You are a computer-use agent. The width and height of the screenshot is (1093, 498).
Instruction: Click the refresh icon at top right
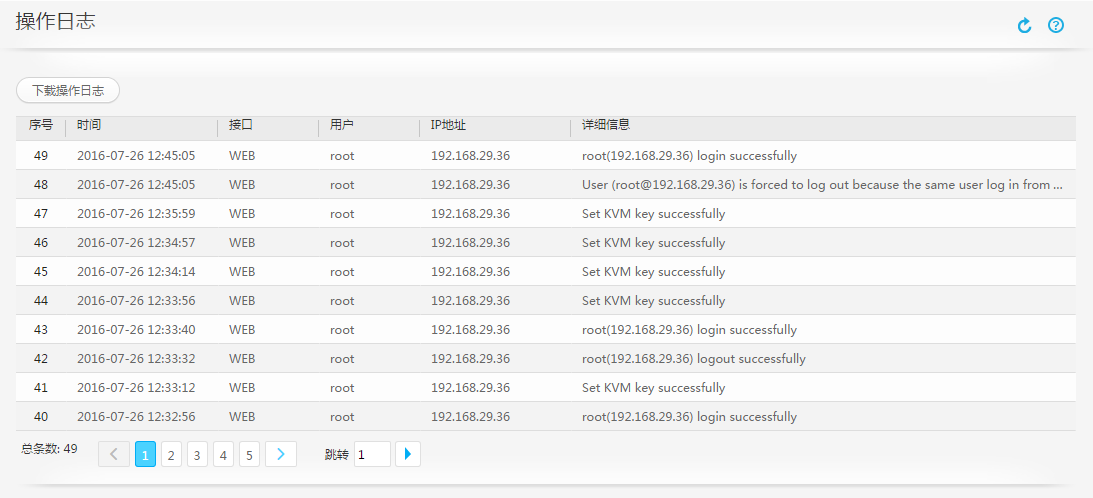[x=1024, y=25]
